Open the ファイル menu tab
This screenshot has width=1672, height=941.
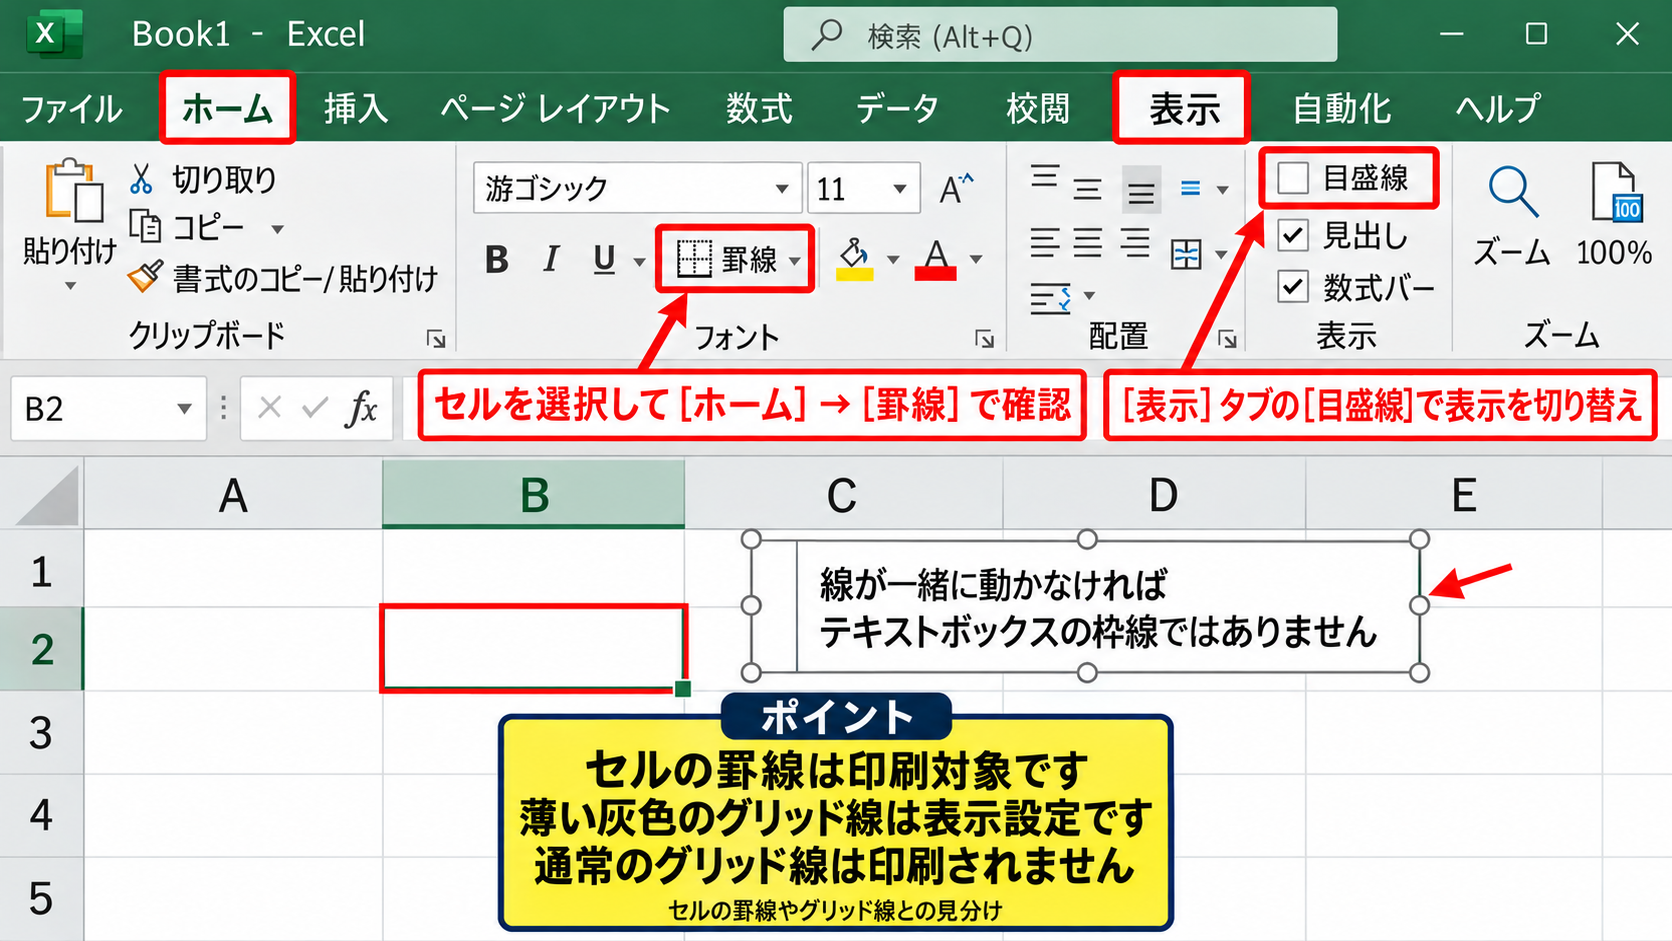point(72,108)
